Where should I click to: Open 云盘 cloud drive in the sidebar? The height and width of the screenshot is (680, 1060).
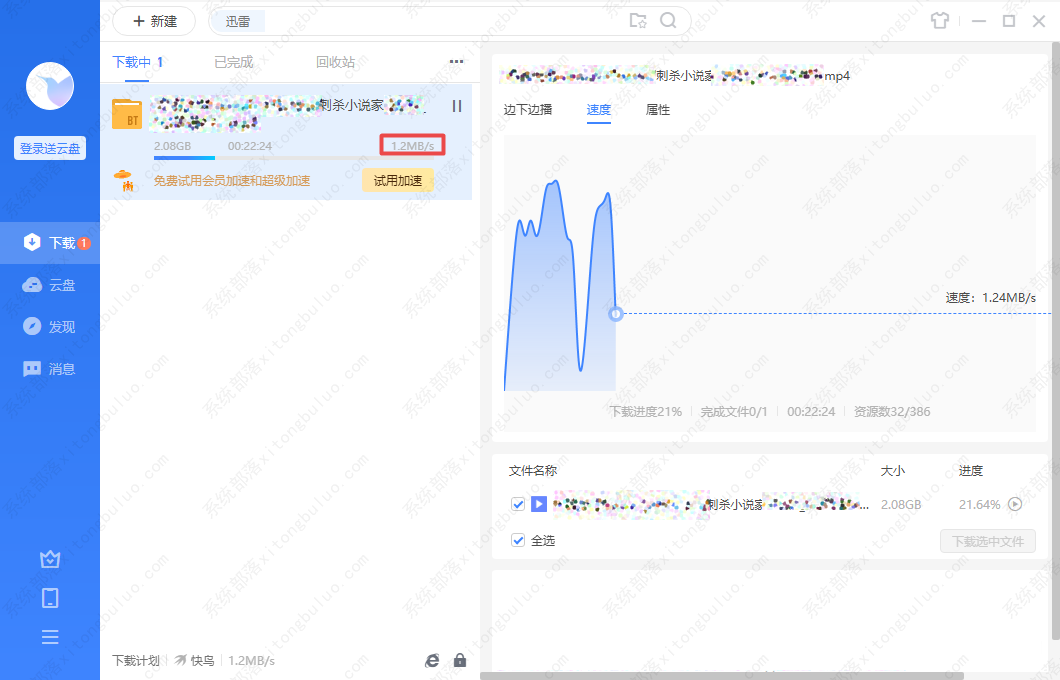tap(50, 285)
